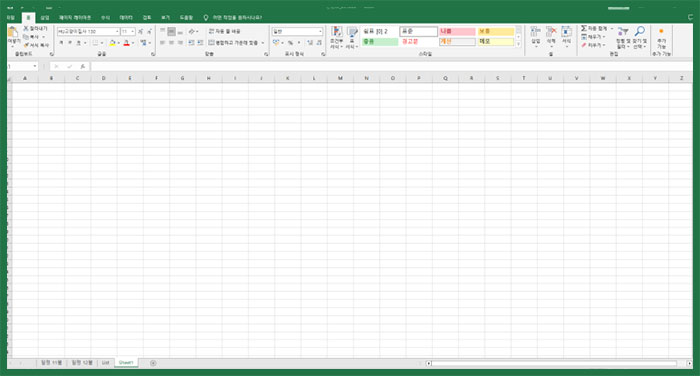This screenshot has width=700, height=376.
Task: Click the Clear button with eraser
Action: (593, 45)
